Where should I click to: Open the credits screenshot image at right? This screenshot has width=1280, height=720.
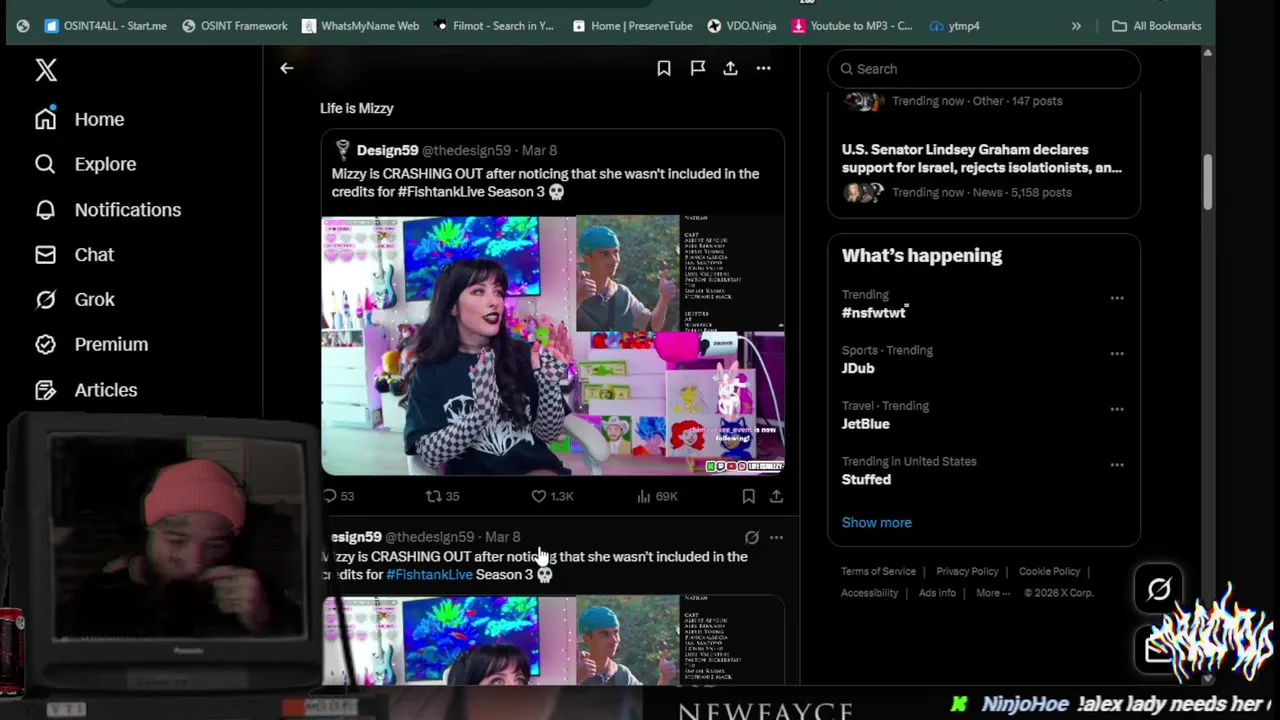pos(680,273)
